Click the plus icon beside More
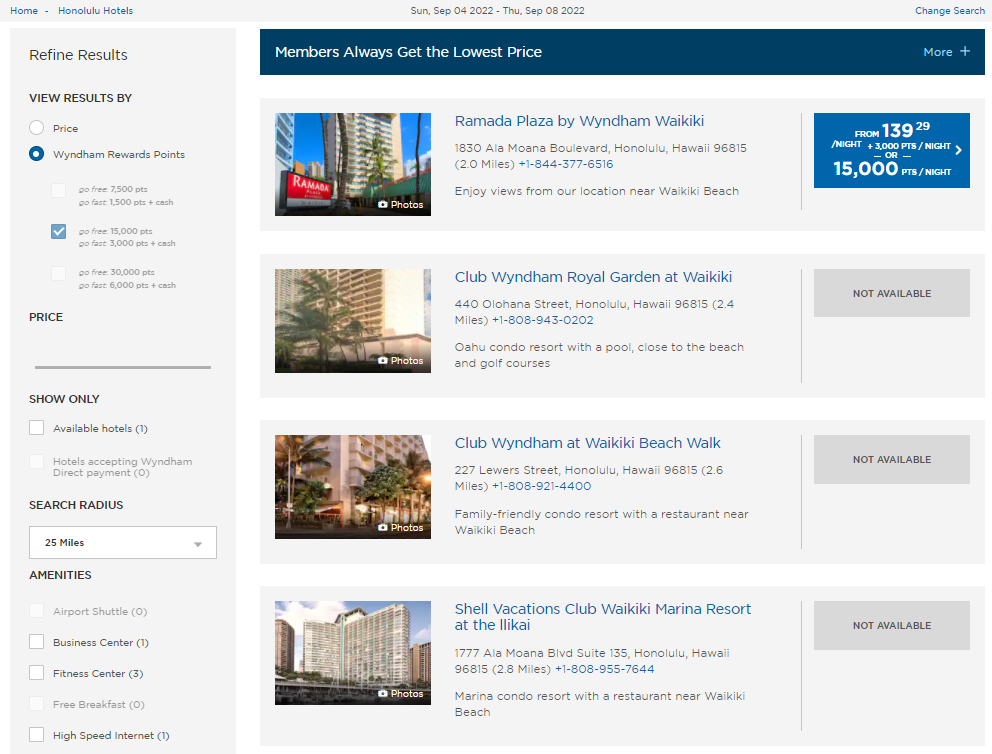This screenshot has width=992, height=754. (965, 51)
